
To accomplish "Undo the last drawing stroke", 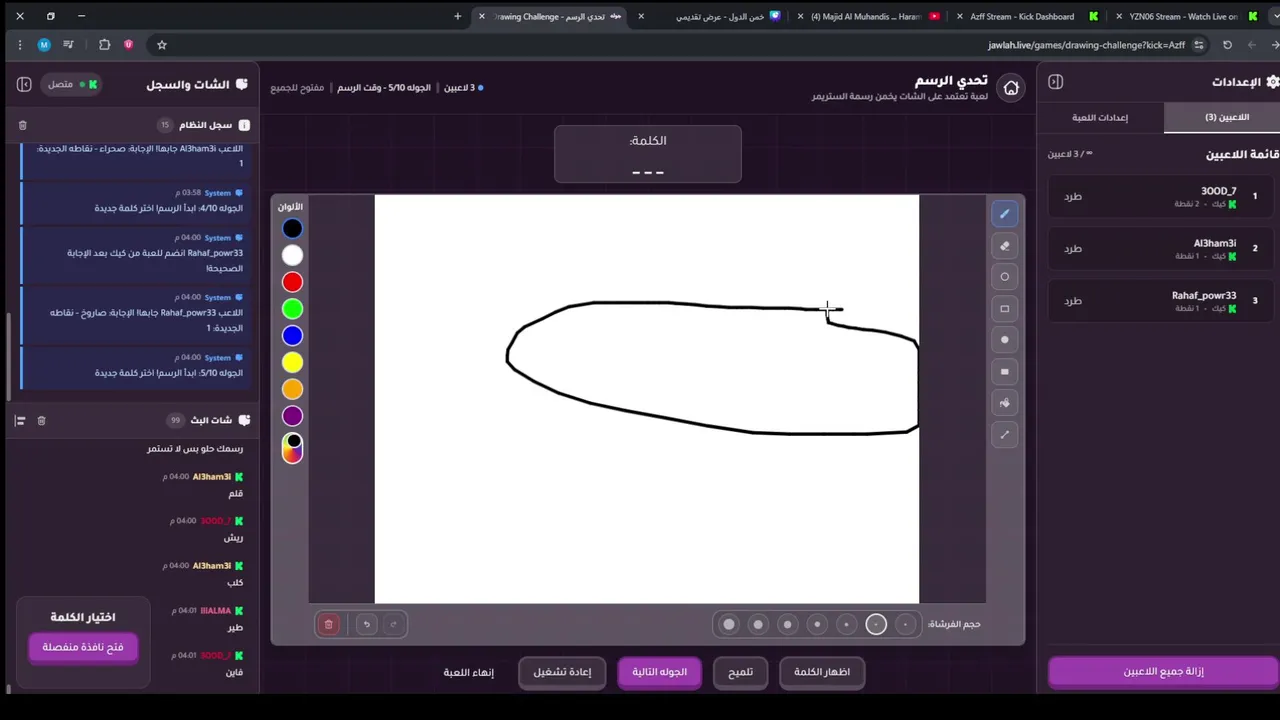I will tap(366, 624).
